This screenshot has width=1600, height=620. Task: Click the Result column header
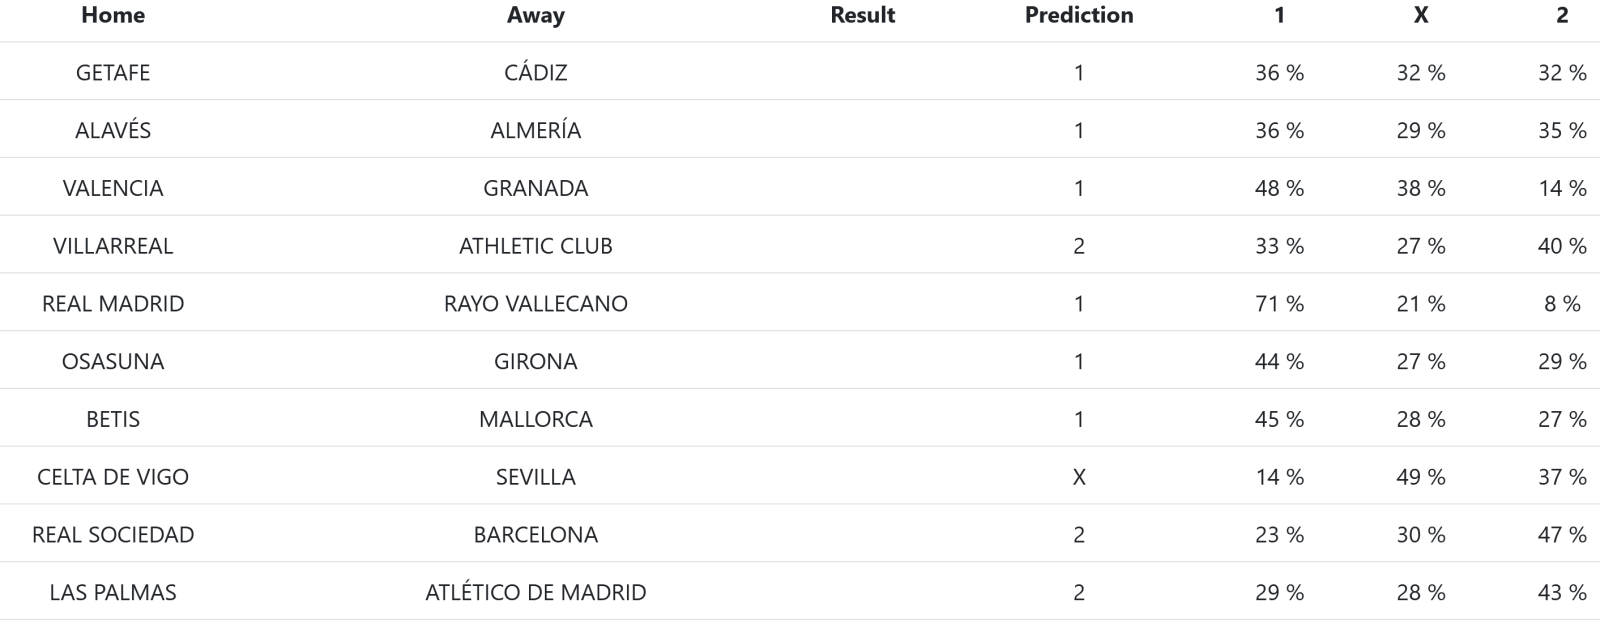tap(862, 15)
